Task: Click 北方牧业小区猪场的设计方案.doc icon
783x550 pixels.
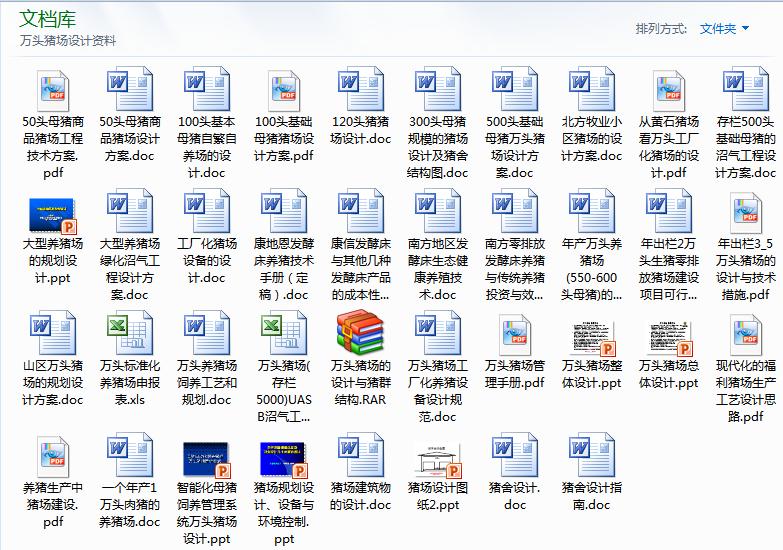Action: (591, 91)
